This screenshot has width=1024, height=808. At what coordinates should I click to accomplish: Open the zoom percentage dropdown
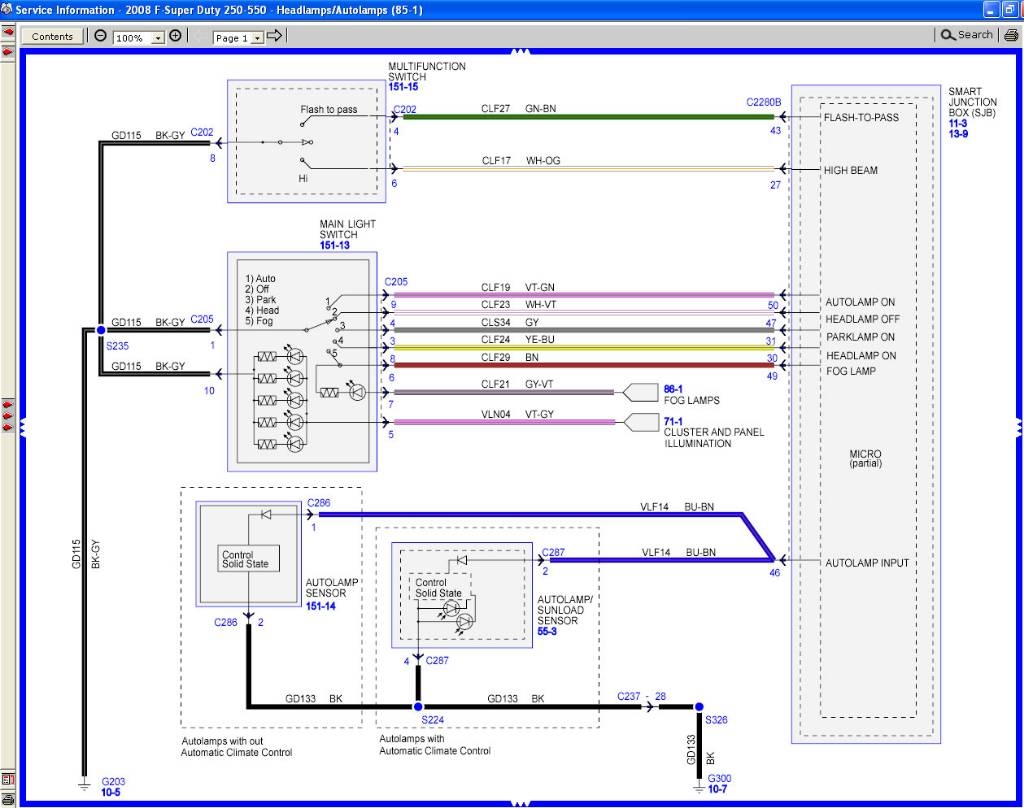158,38
